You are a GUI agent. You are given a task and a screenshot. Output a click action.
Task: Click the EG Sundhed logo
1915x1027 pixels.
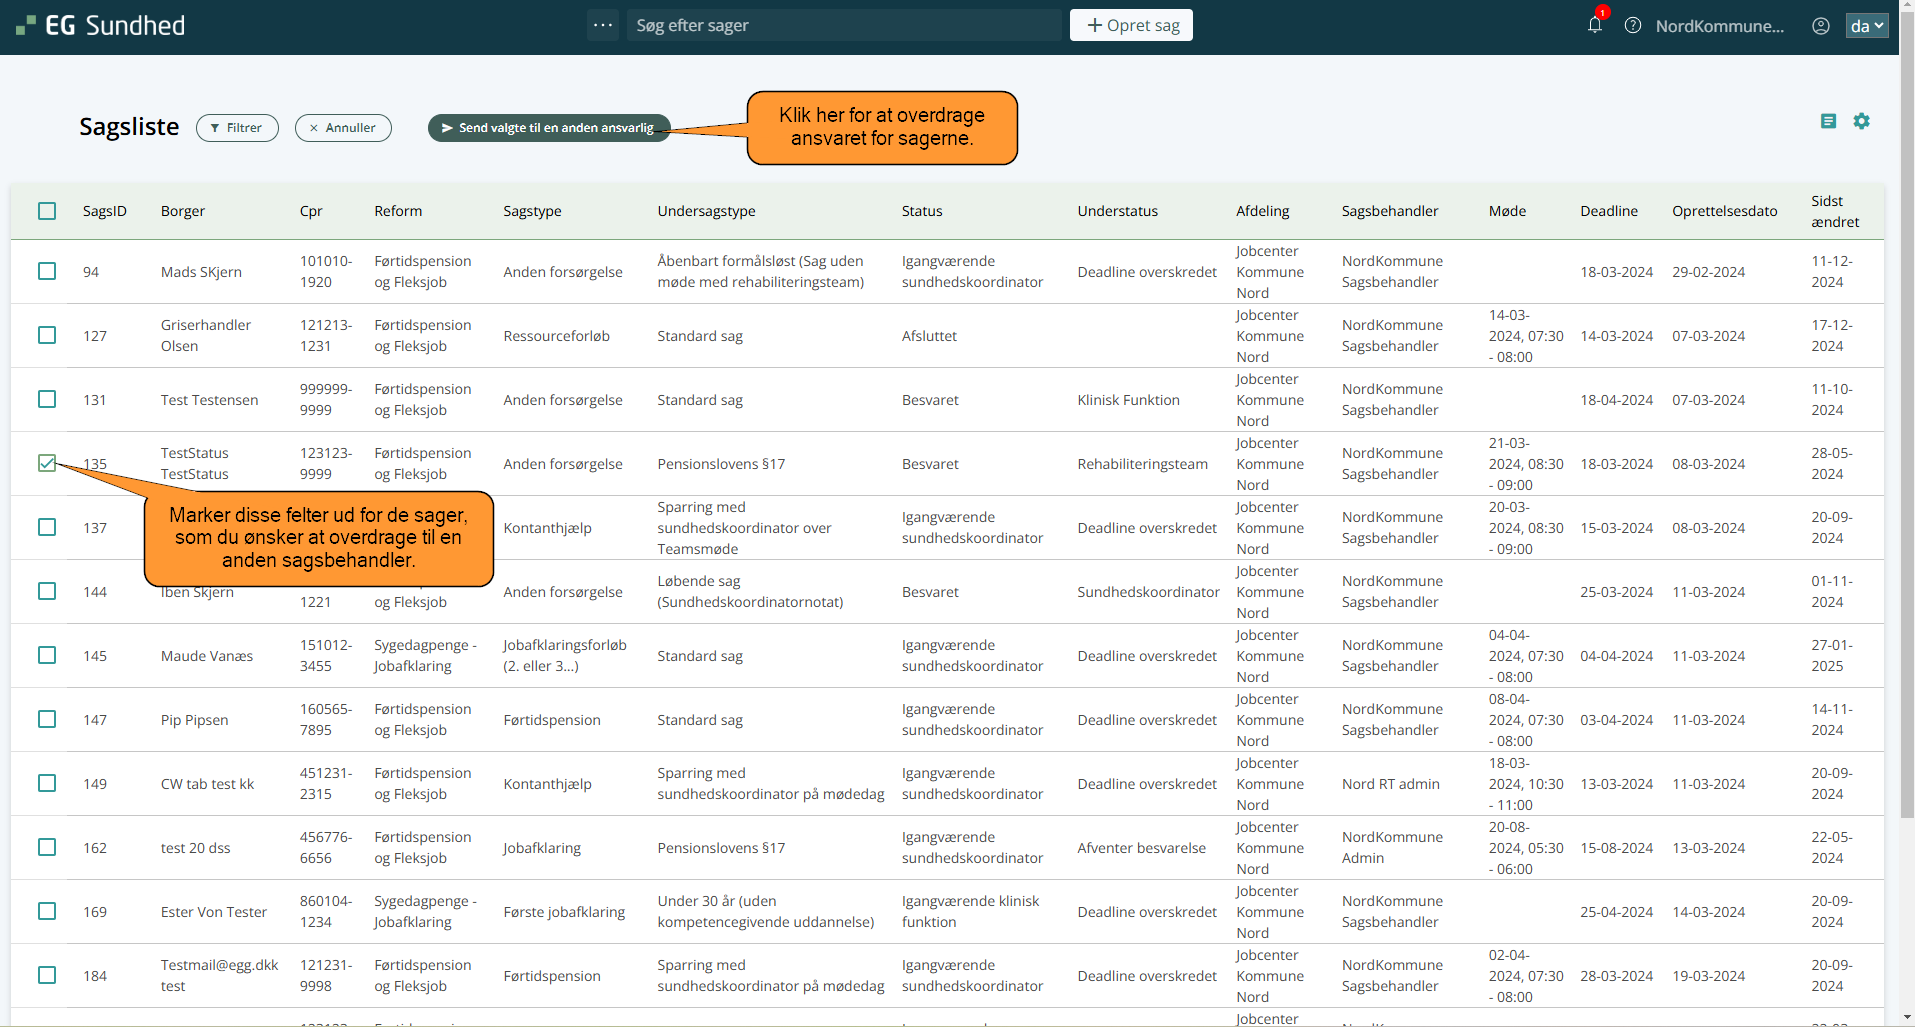pos(101,26)
